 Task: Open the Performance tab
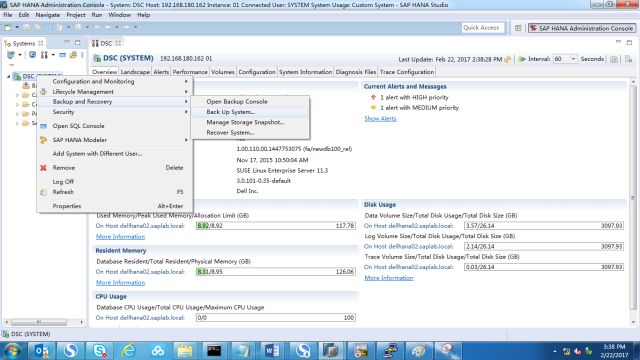click(x=190, y=72)
